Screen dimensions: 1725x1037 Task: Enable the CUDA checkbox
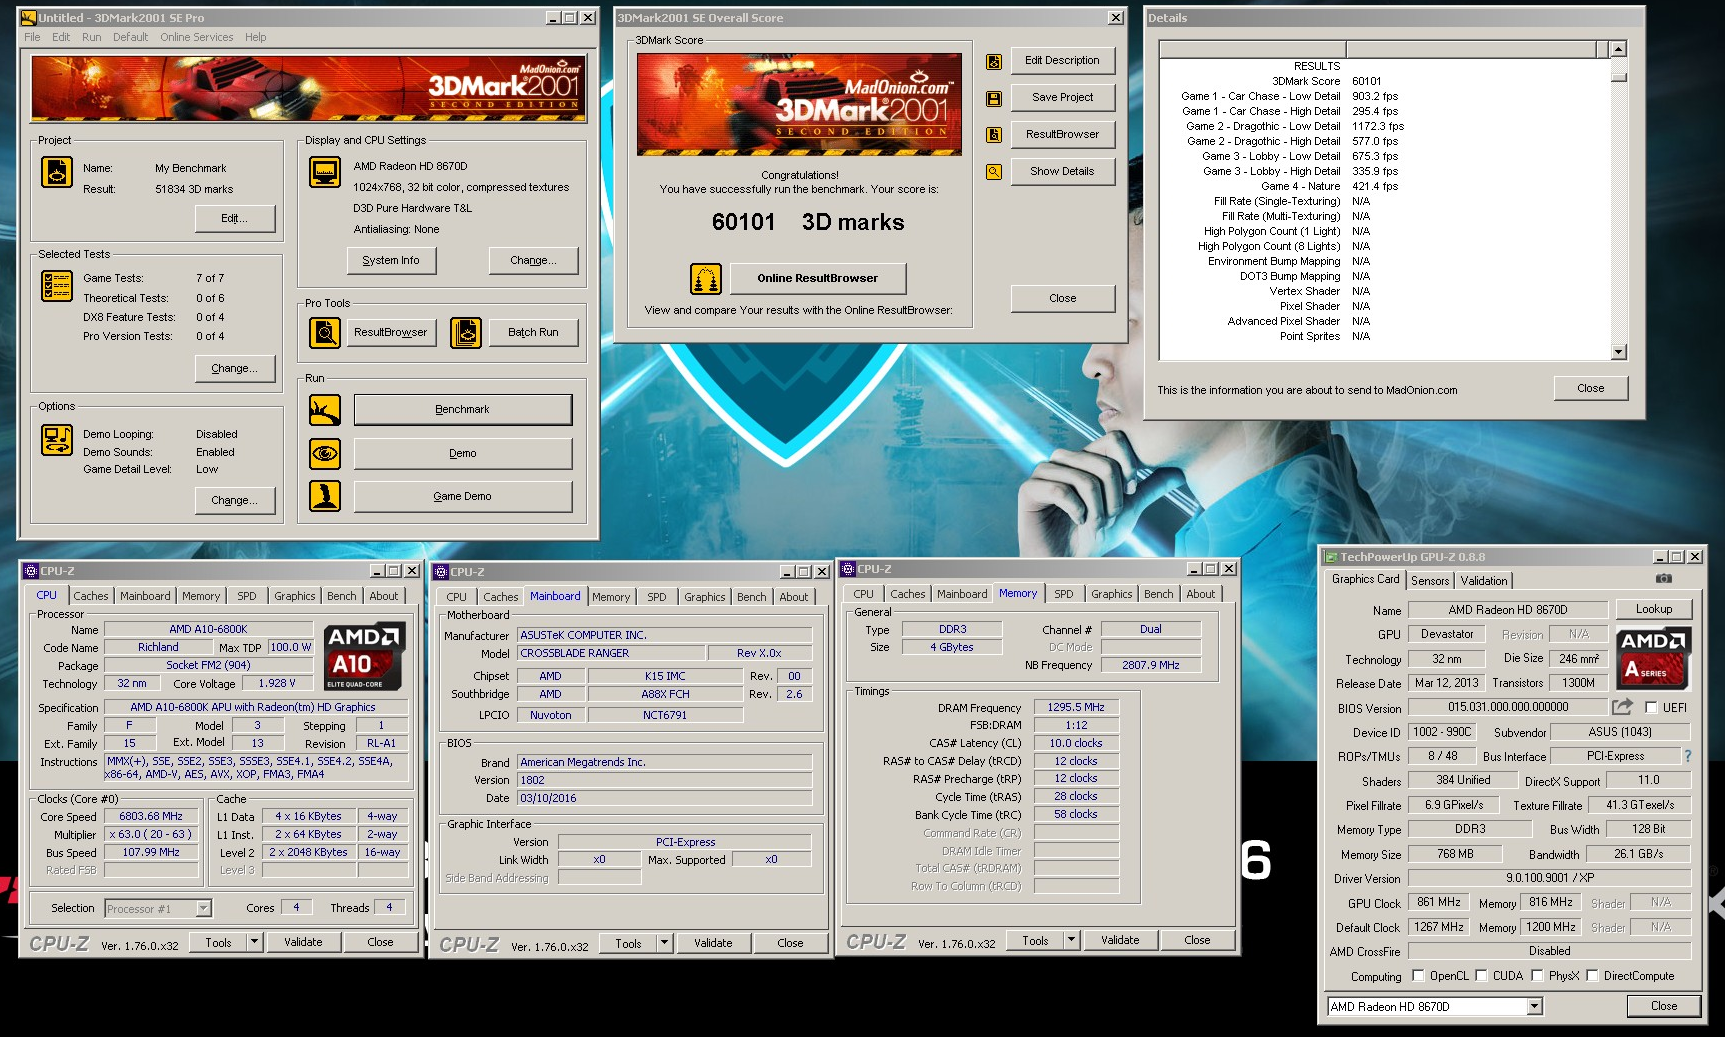click(1481, 975)
